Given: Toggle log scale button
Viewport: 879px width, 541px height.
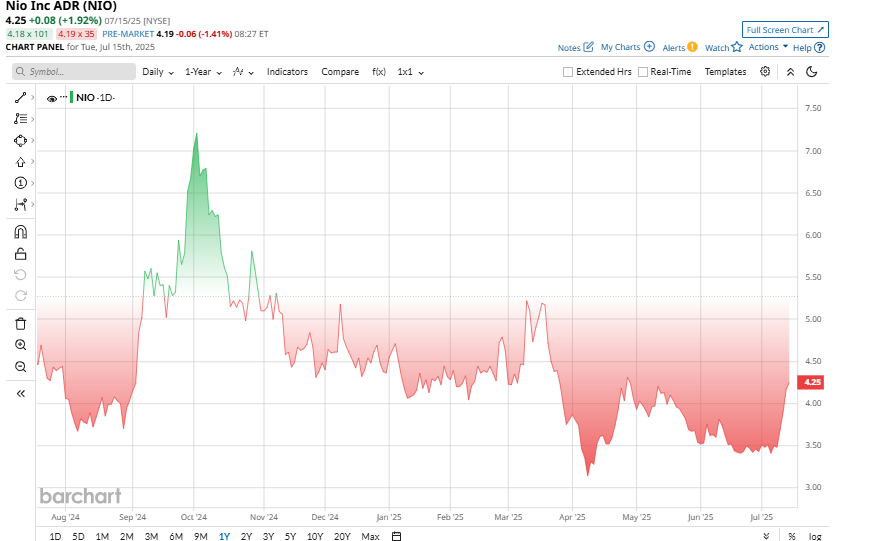Looking at the screenshot, I should point(815,537).
